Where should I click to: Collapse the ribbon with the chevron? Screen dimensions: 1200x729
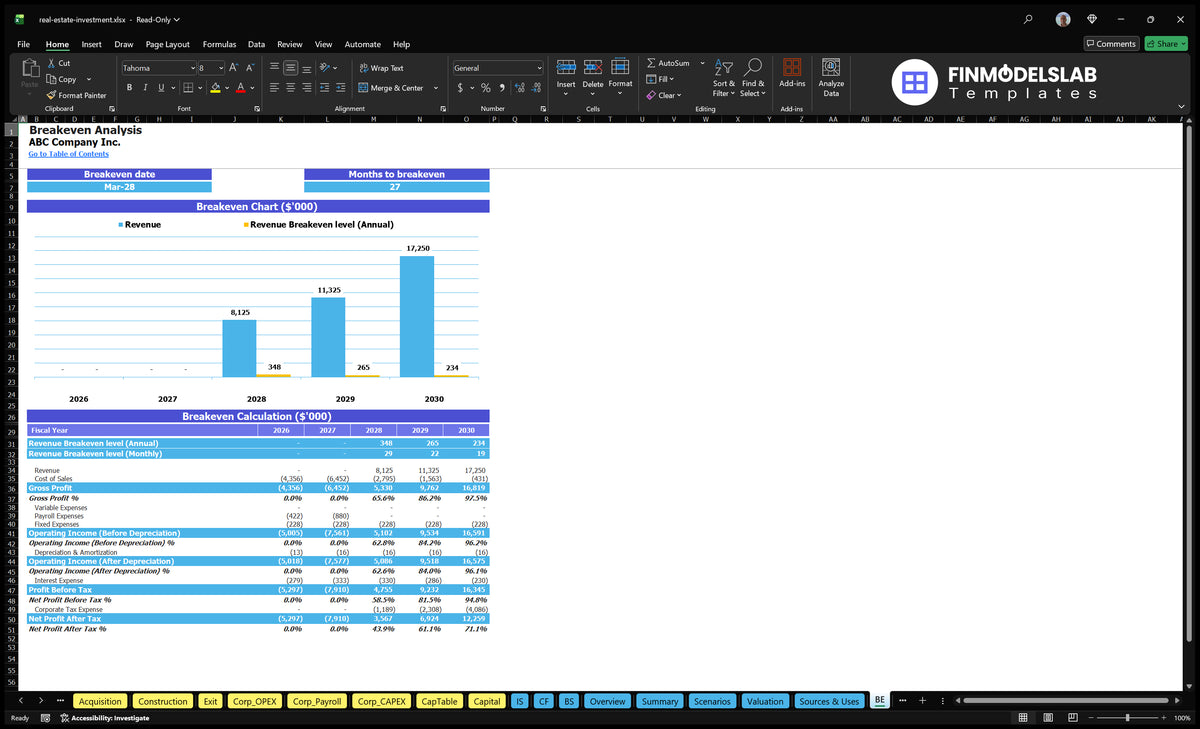point(1182,106)
